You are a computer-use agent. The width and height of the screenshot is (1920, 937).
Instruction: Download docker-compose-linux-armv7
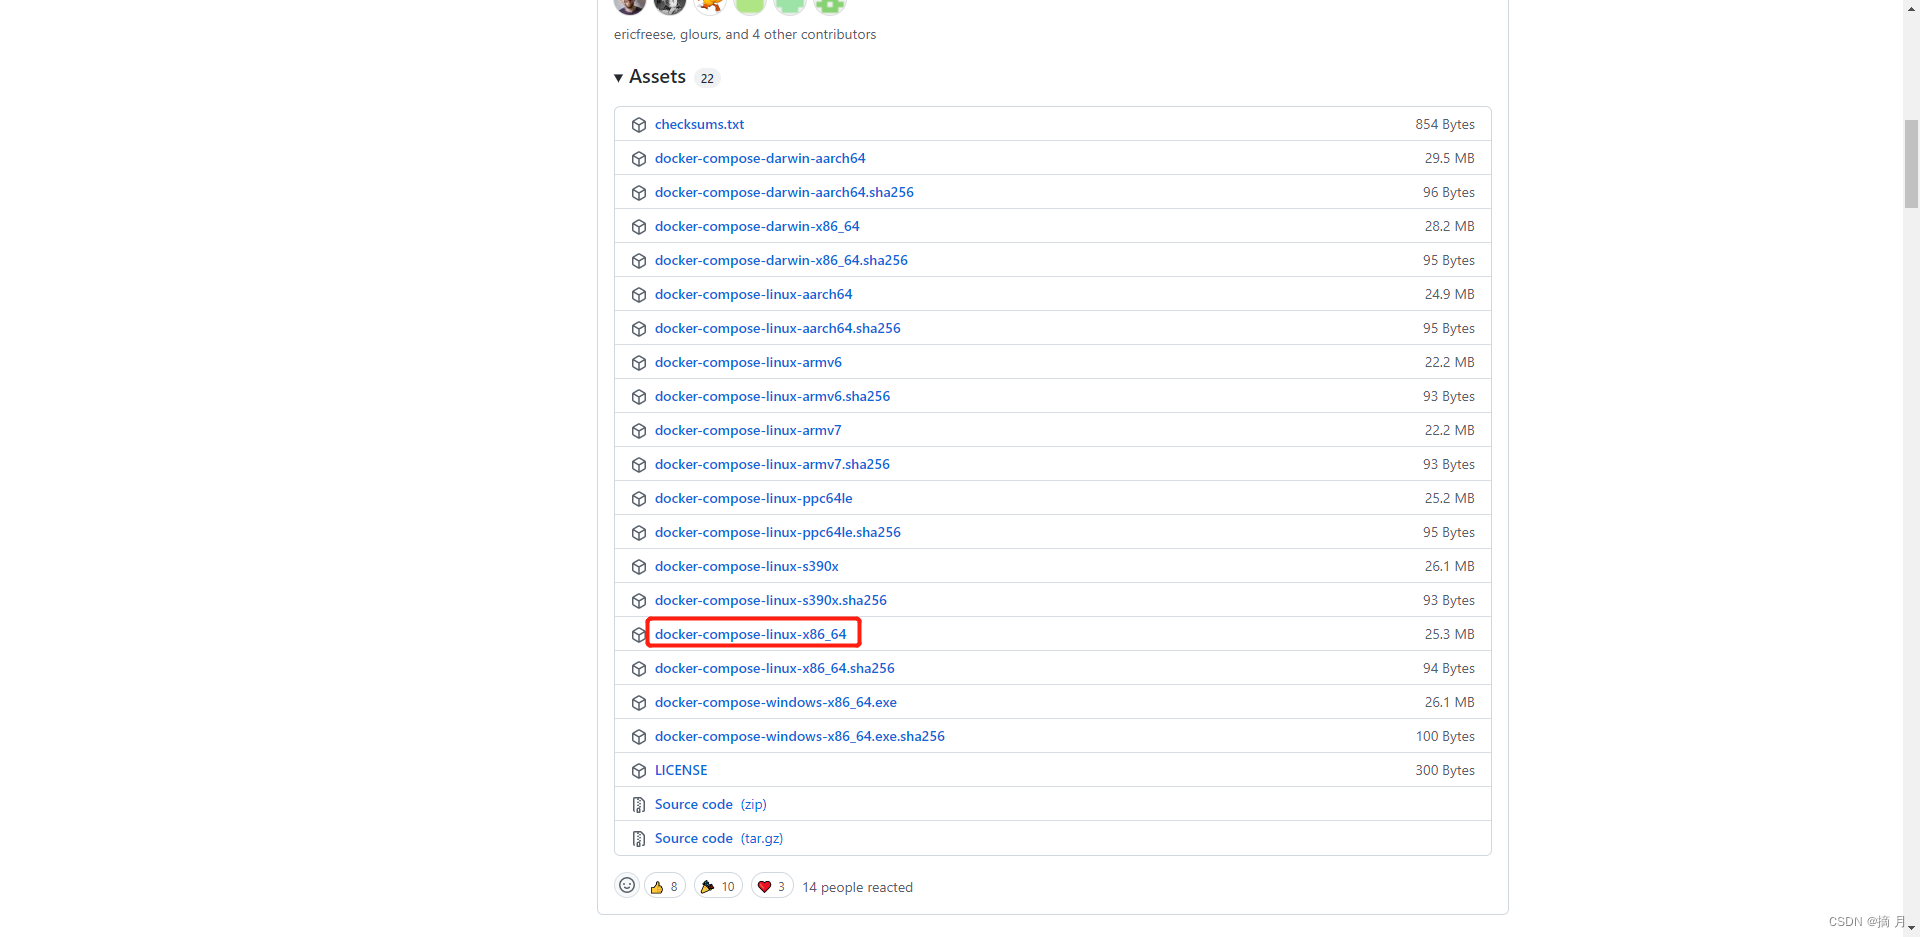[x=748, y=430]
